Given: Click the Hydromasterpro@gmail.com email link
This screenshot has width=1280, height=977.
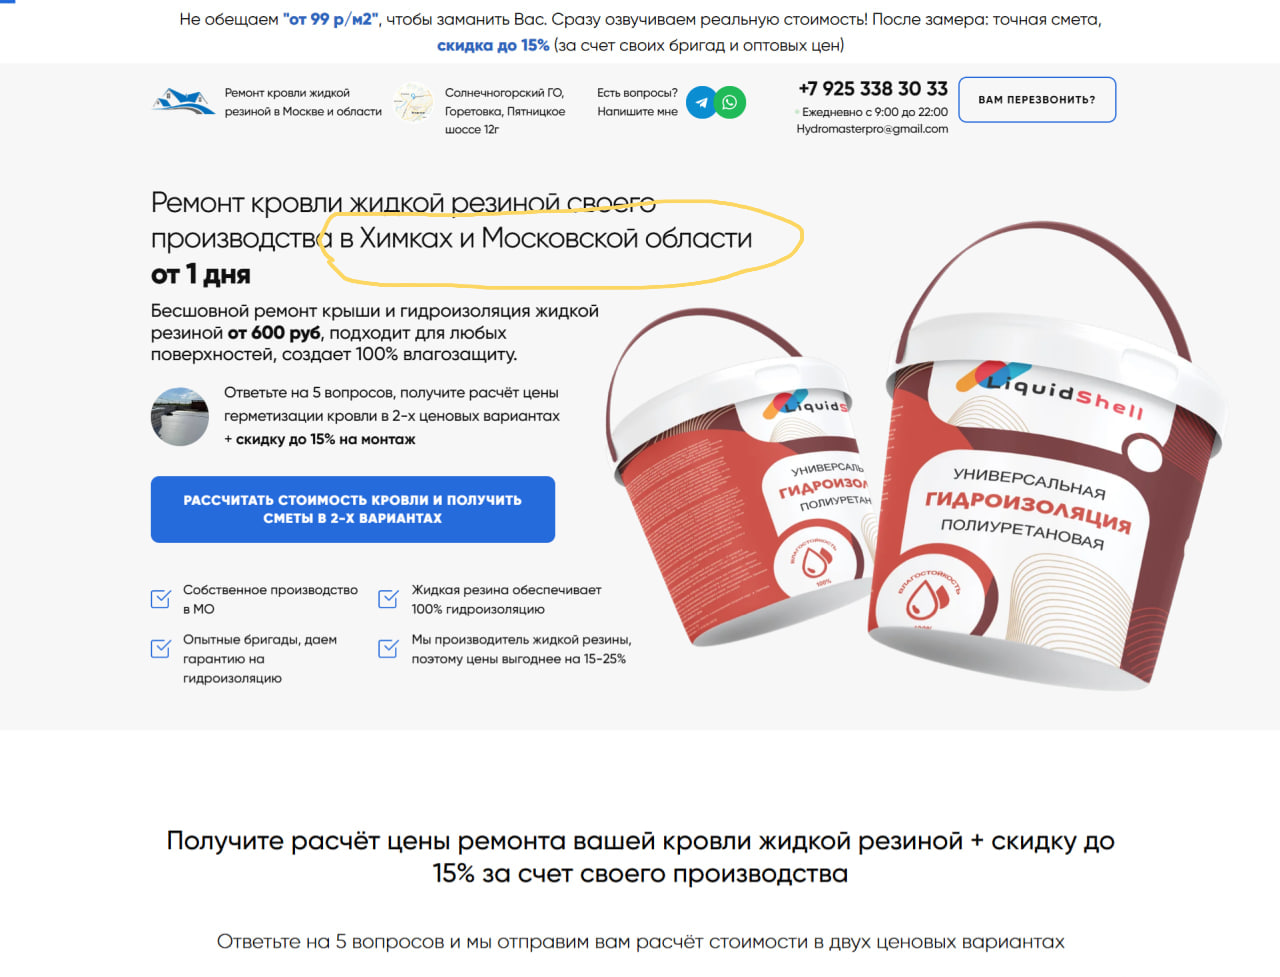Looking at the screenshot, I should [872, 129].
